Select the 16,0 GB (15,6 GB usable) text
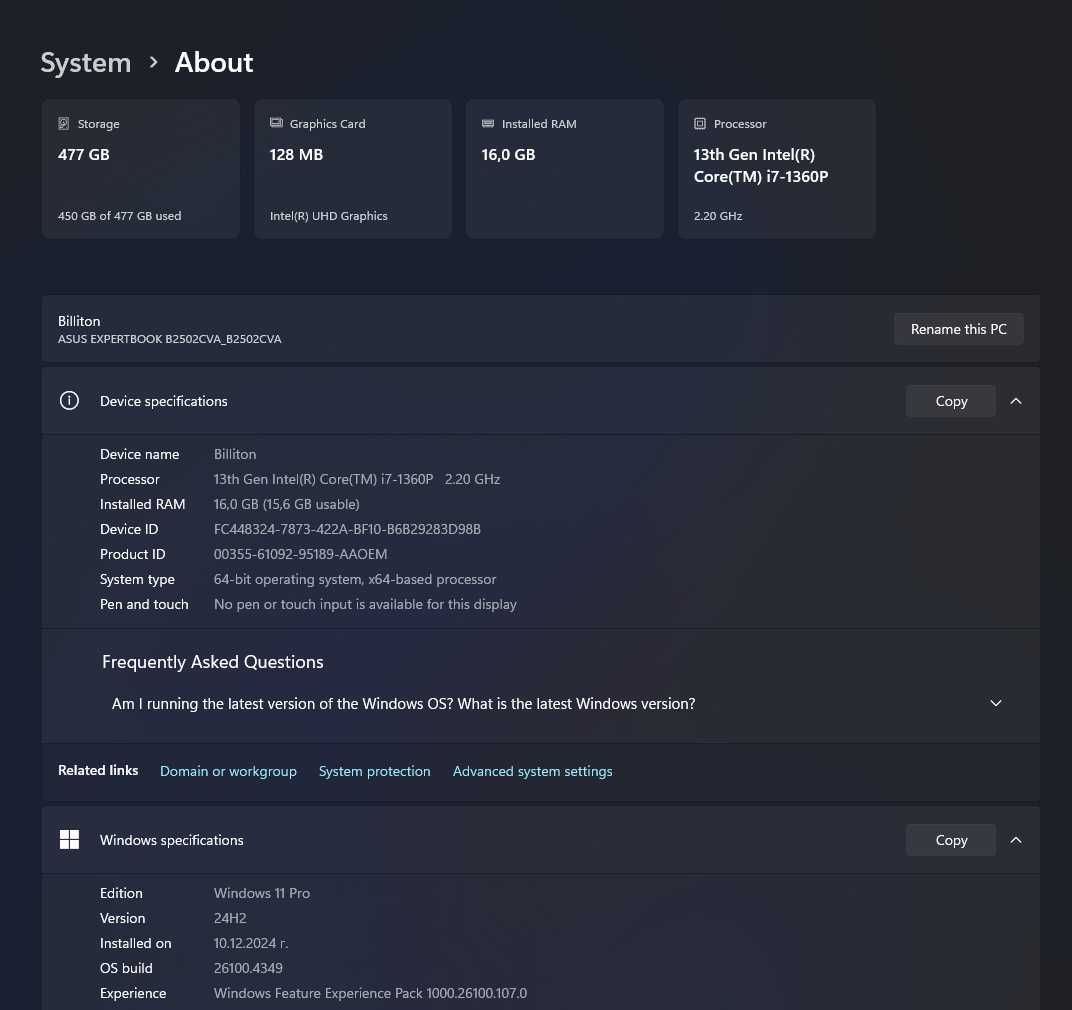The image size is (1072, 1010). point(286,505)
